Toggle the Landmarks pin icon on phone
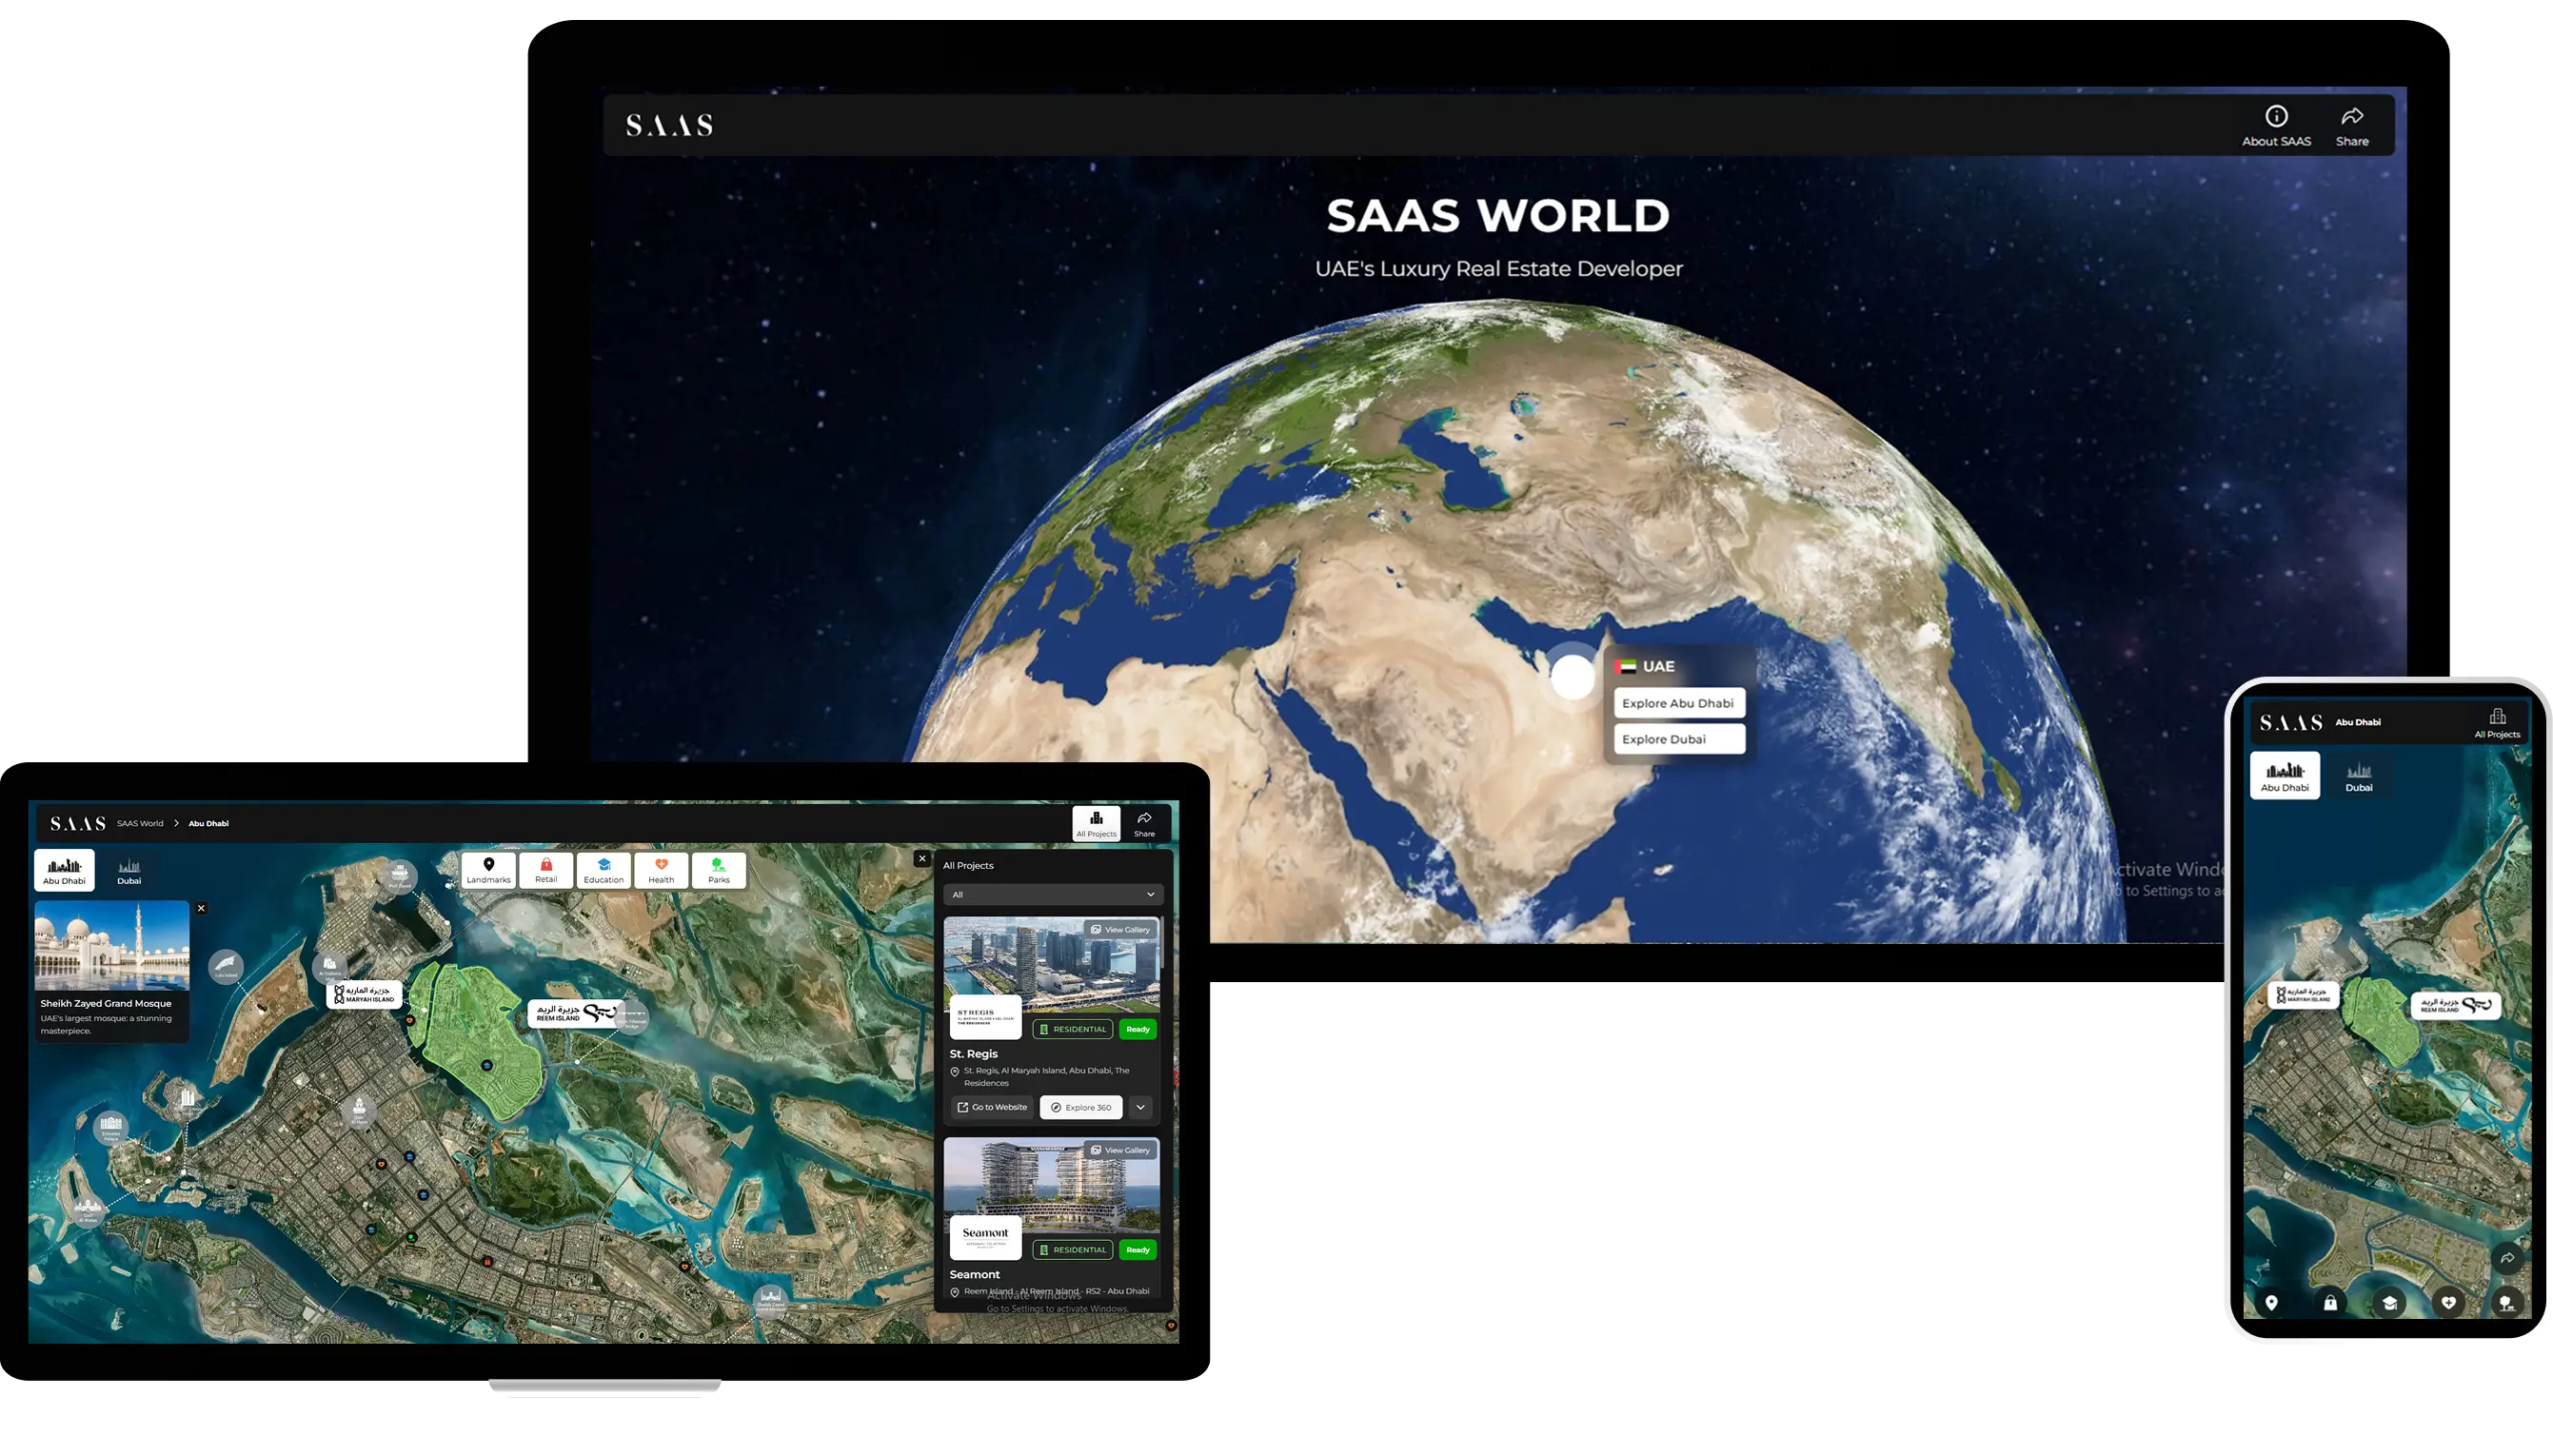Image resolution: width=2553 pixels, height=1456 pixels. (x=2271, y=1302)
